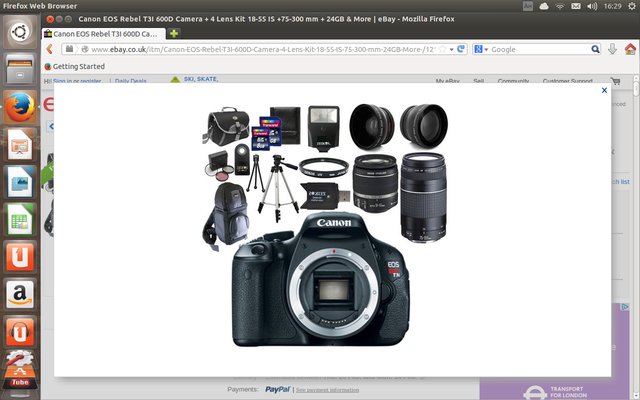Expand the URL history dropdown arrow
Viewport: 640px width, 400px height.
tap(452, 49)
